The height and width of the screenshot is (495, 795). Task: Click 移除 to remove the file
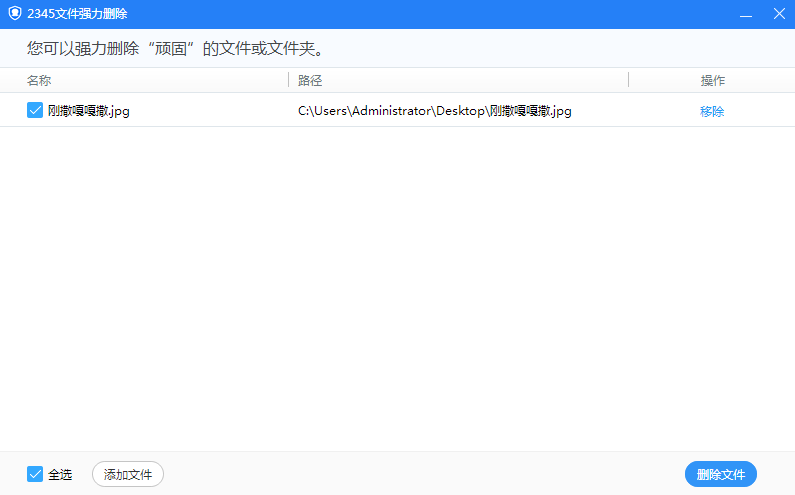point(712,111)
